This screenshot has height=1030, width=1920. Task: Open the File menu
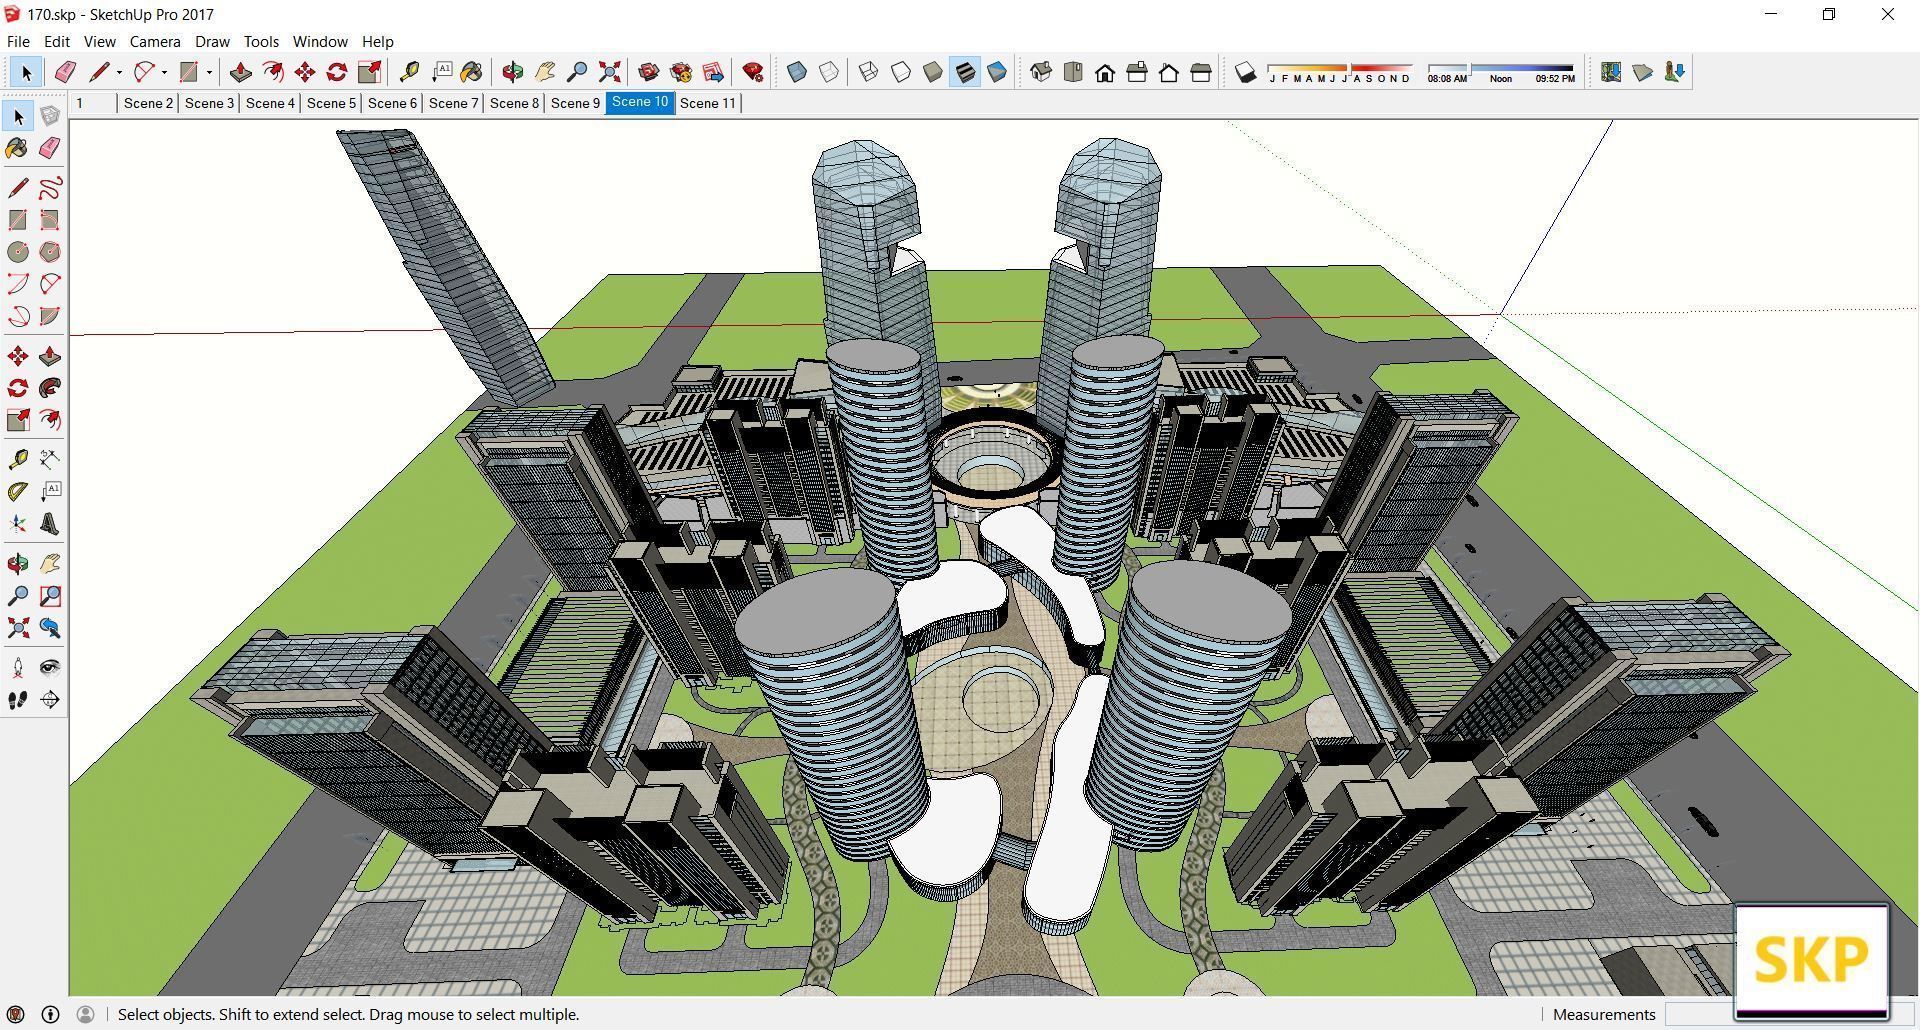tap(18, 42)
